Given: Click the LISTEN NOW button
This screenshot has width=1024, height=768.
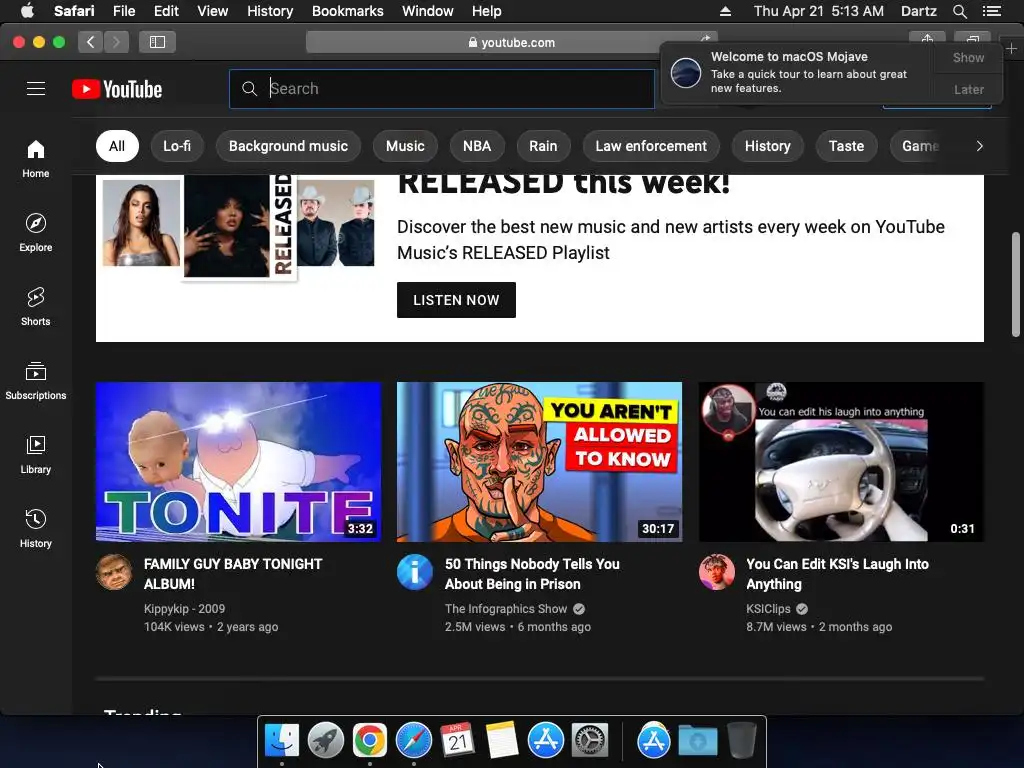Looking at the screenshot, I should (x=456, y=300).
